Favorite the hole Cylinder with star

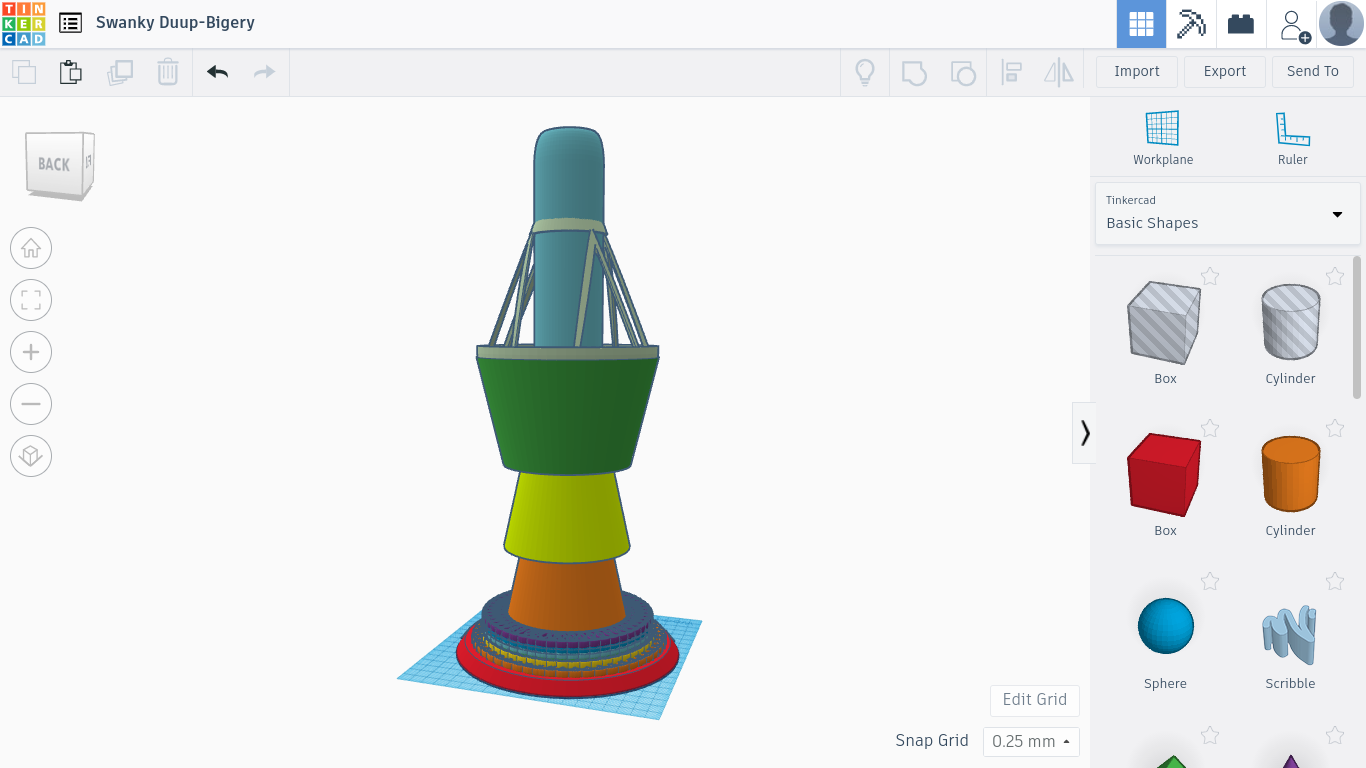(1335, 276)
